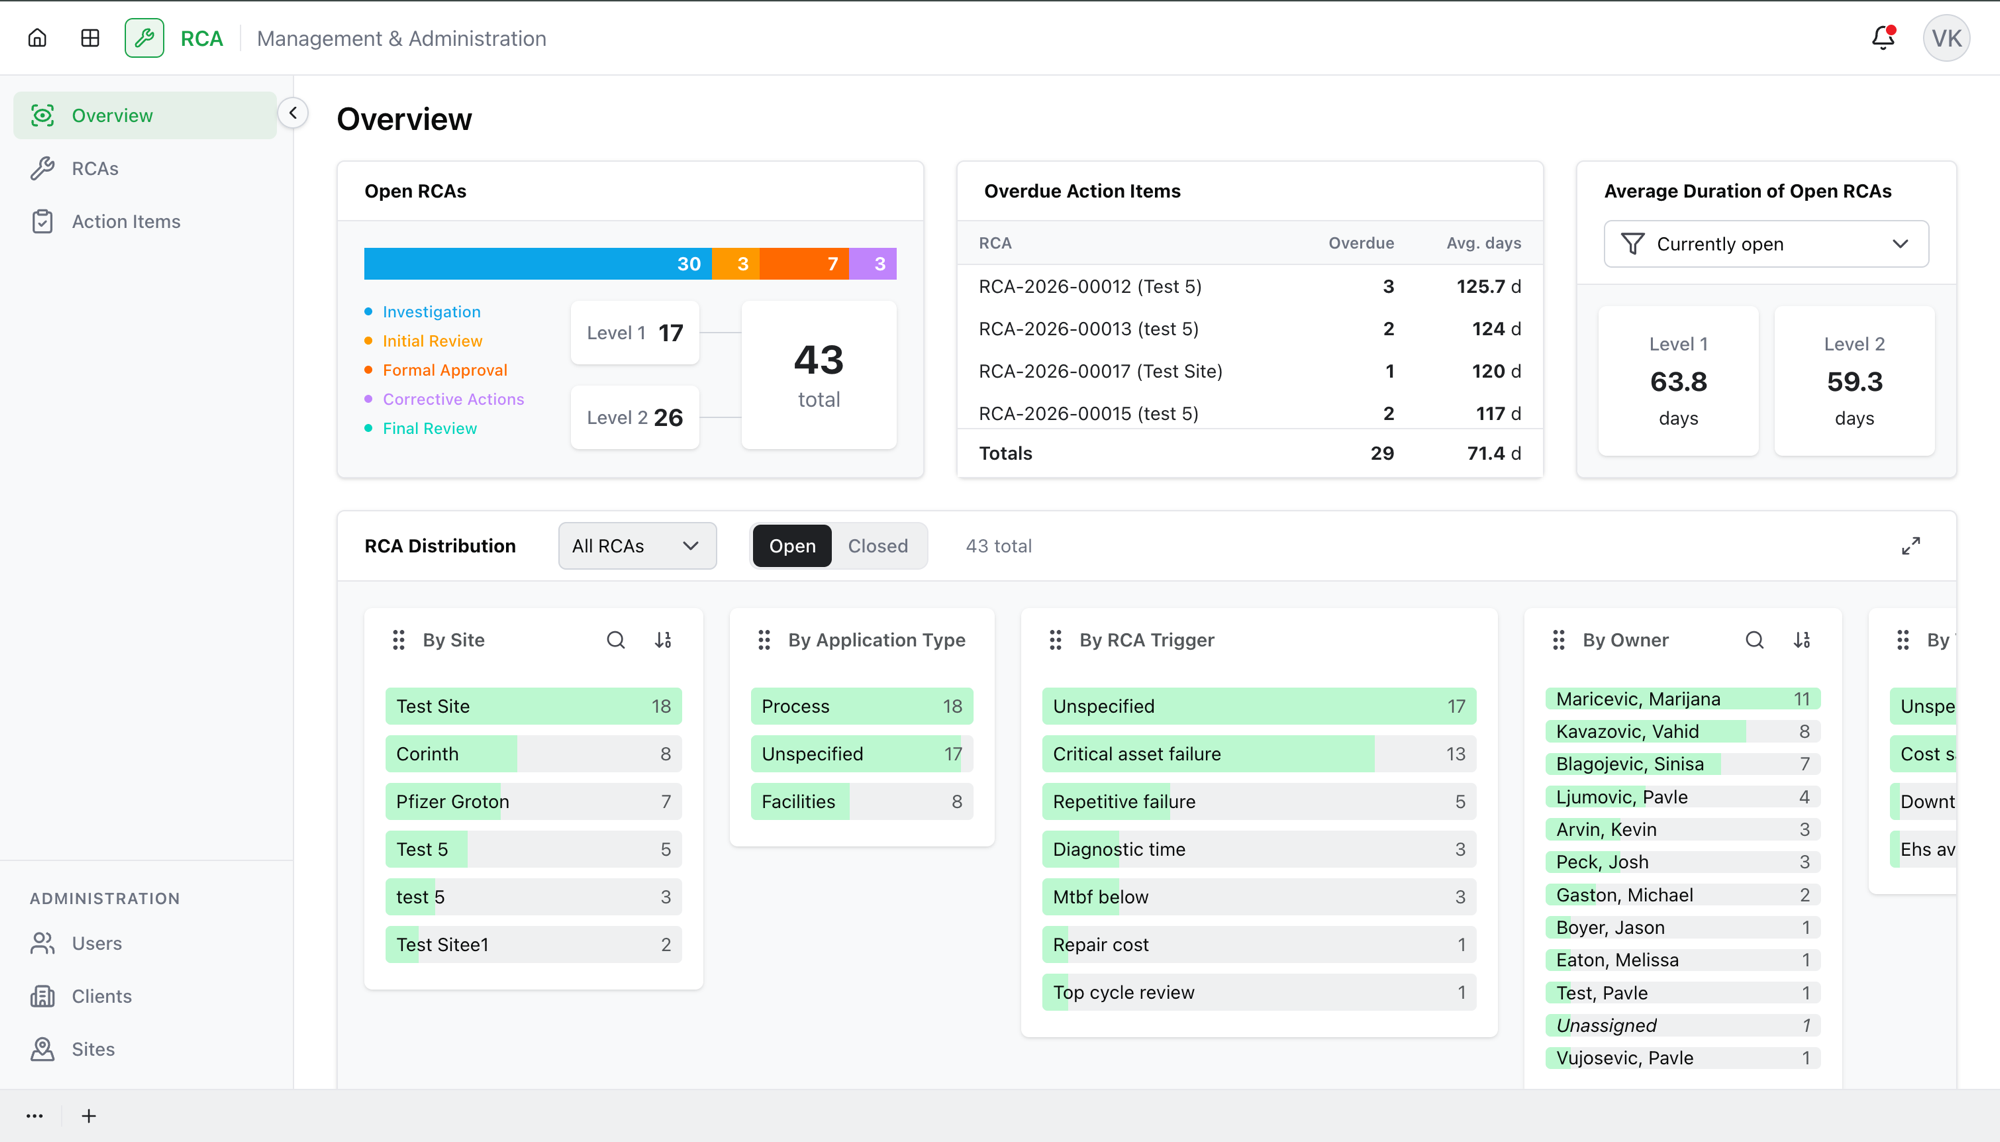Open RCA-2026-00013 (test 5) row

[1249, 328]
